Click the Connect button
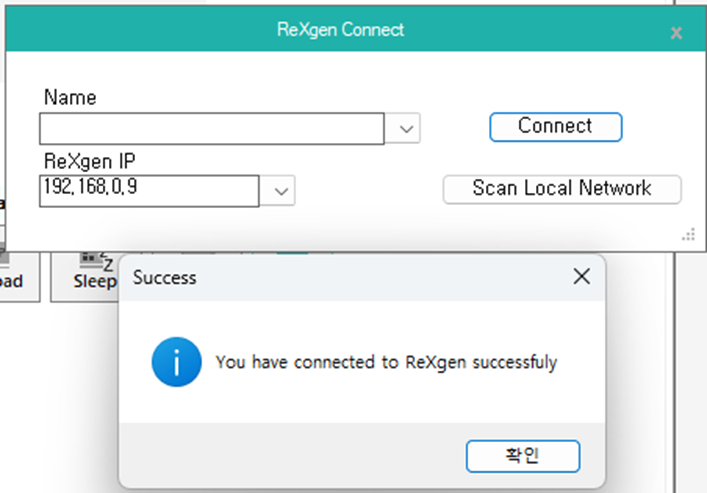The height and width of the screenshot is (493, 707). click(x=556, y=127)
